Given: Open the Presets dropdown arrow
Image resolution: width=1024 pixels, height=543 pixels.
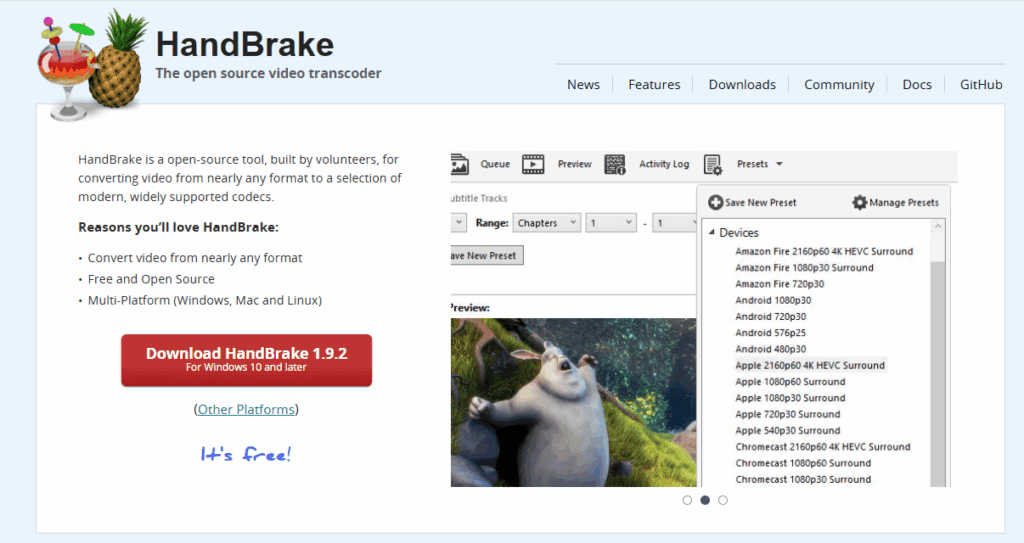Looking at the screenshot, I should pos(779,164).
